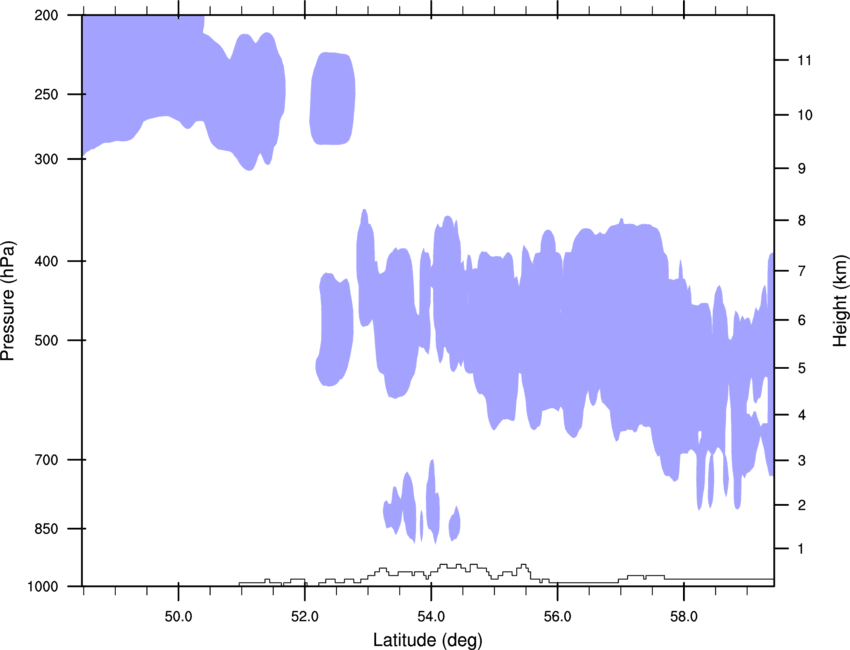The width and height of the screenshot is (850, 650).
Task: Click the 200 pressure tick label
Action: click(x=47, y=15)
